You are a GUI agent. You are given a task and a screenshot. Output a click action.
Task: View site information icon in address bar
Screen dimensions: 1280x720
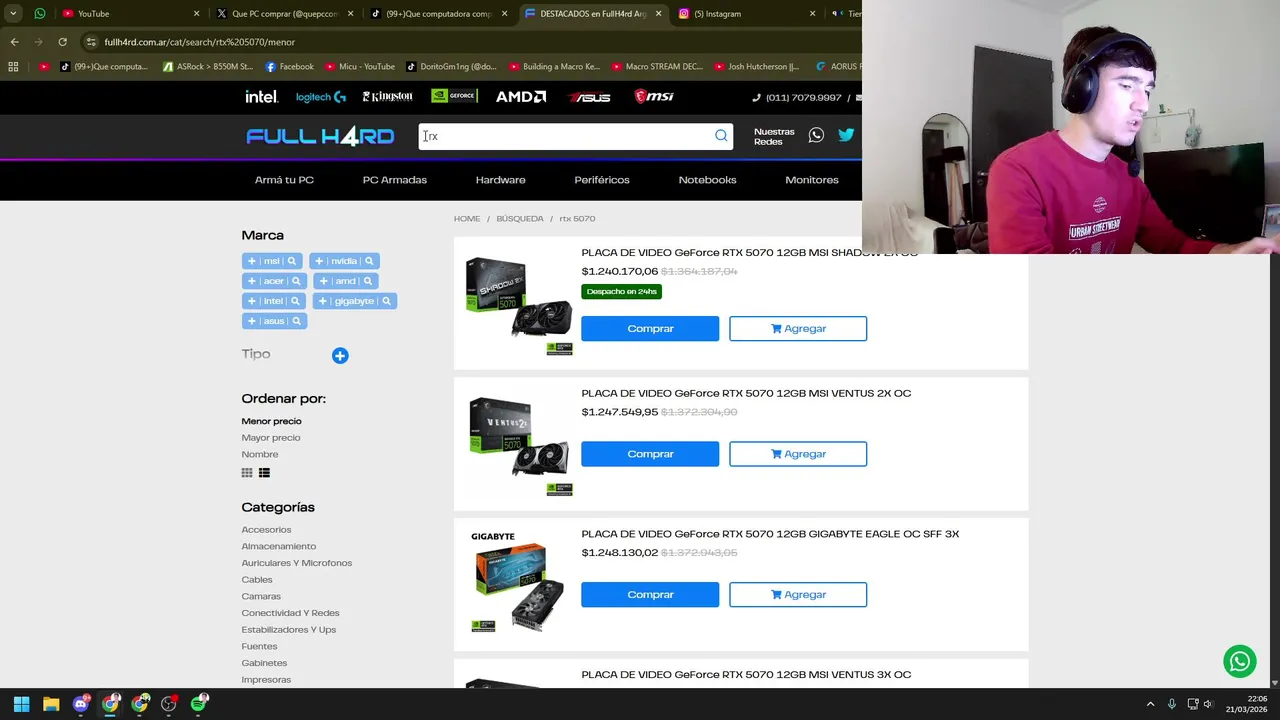pos(91,42)
